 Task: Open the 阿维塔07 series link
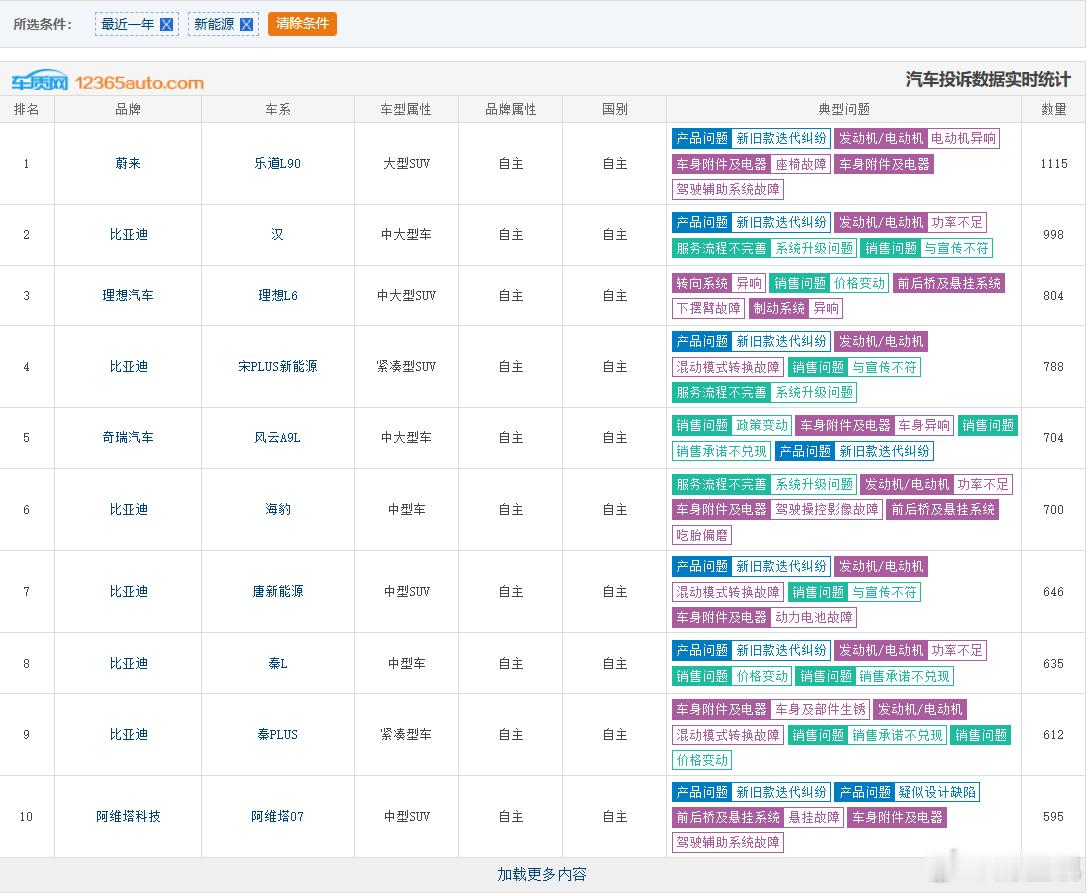point(278,816)
